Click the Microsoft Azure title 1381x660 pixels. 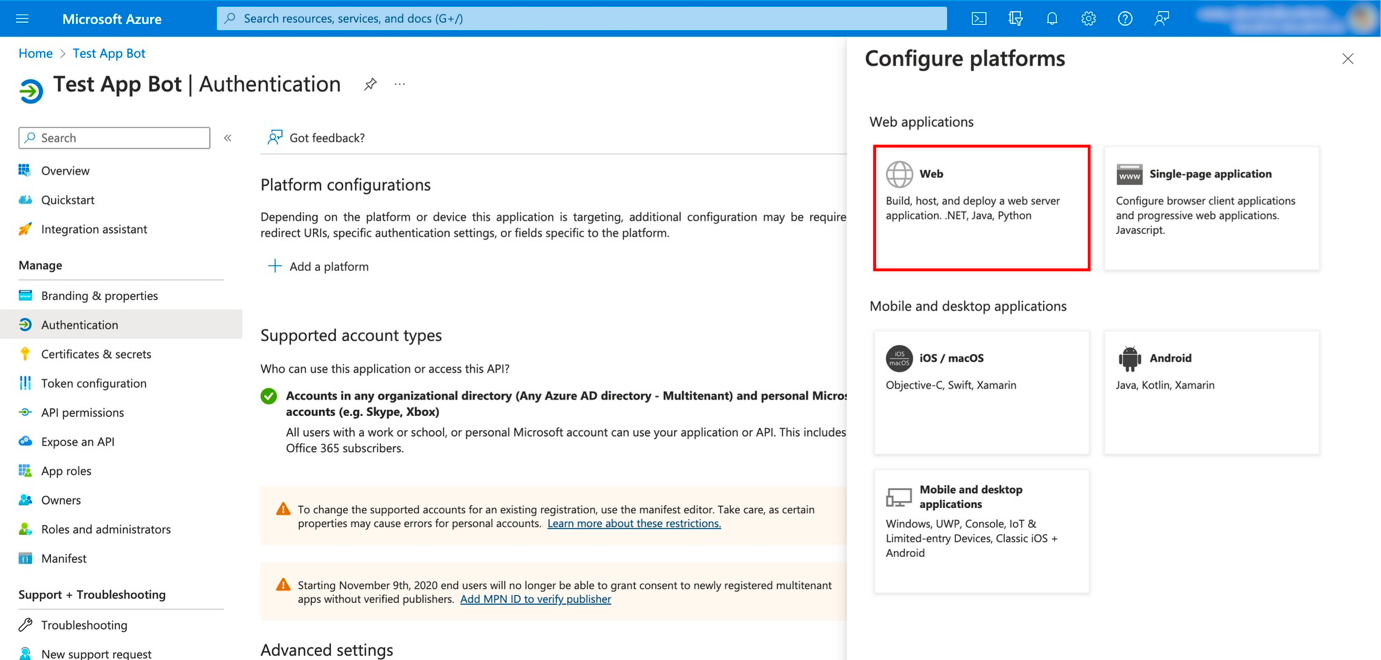[x=112, y=18]
